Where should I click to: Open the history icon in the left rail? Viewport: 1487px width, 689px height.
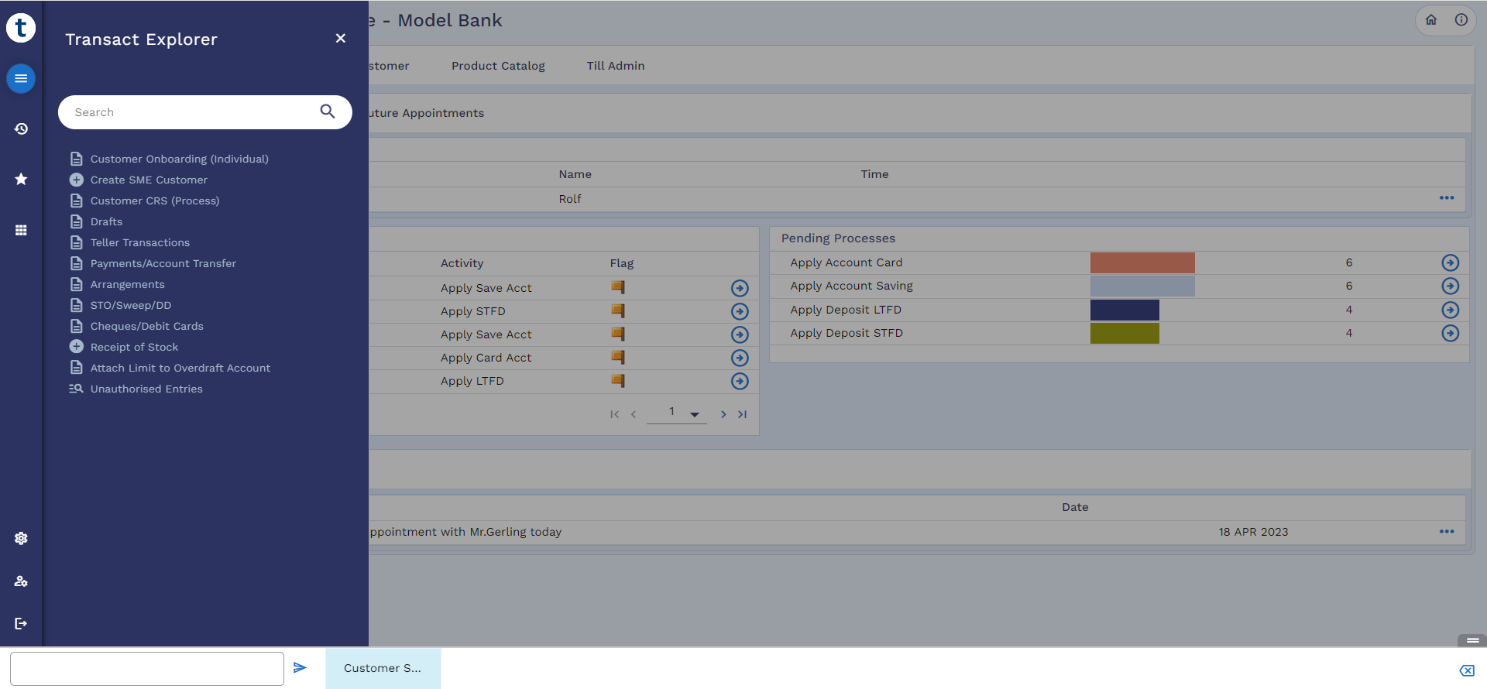click(x=21, y=129)
